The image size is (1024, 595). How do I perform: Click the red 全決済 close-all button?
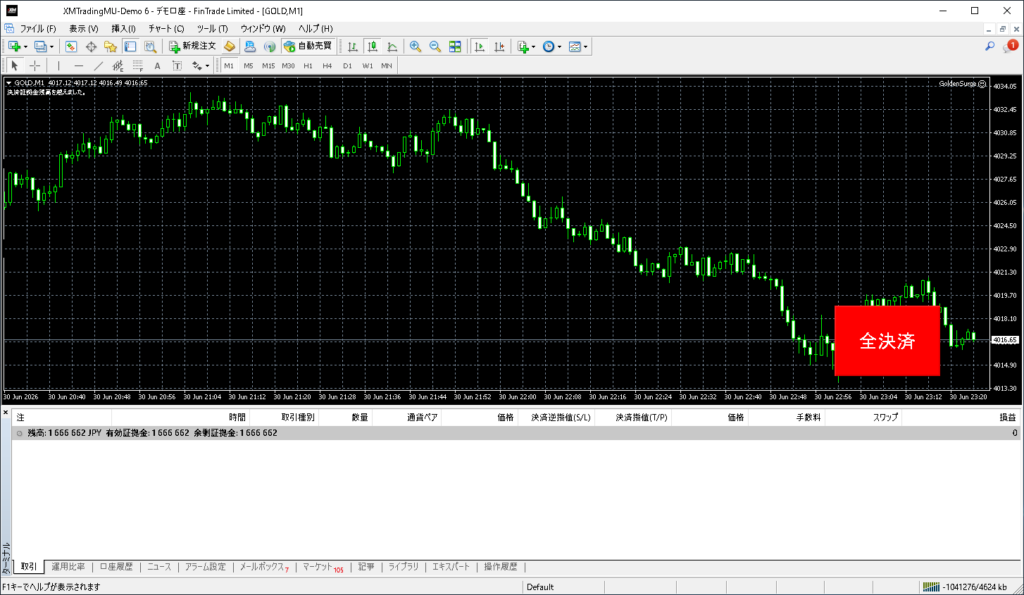click(x=887, y=340)
